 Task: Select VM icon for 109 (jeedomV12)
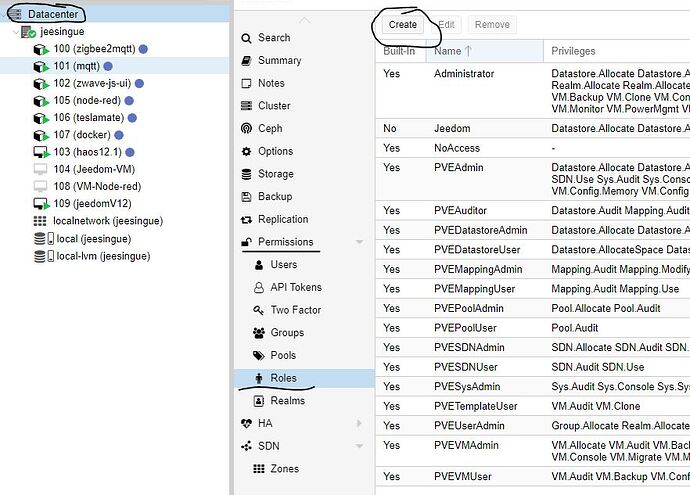click(41, 204)
